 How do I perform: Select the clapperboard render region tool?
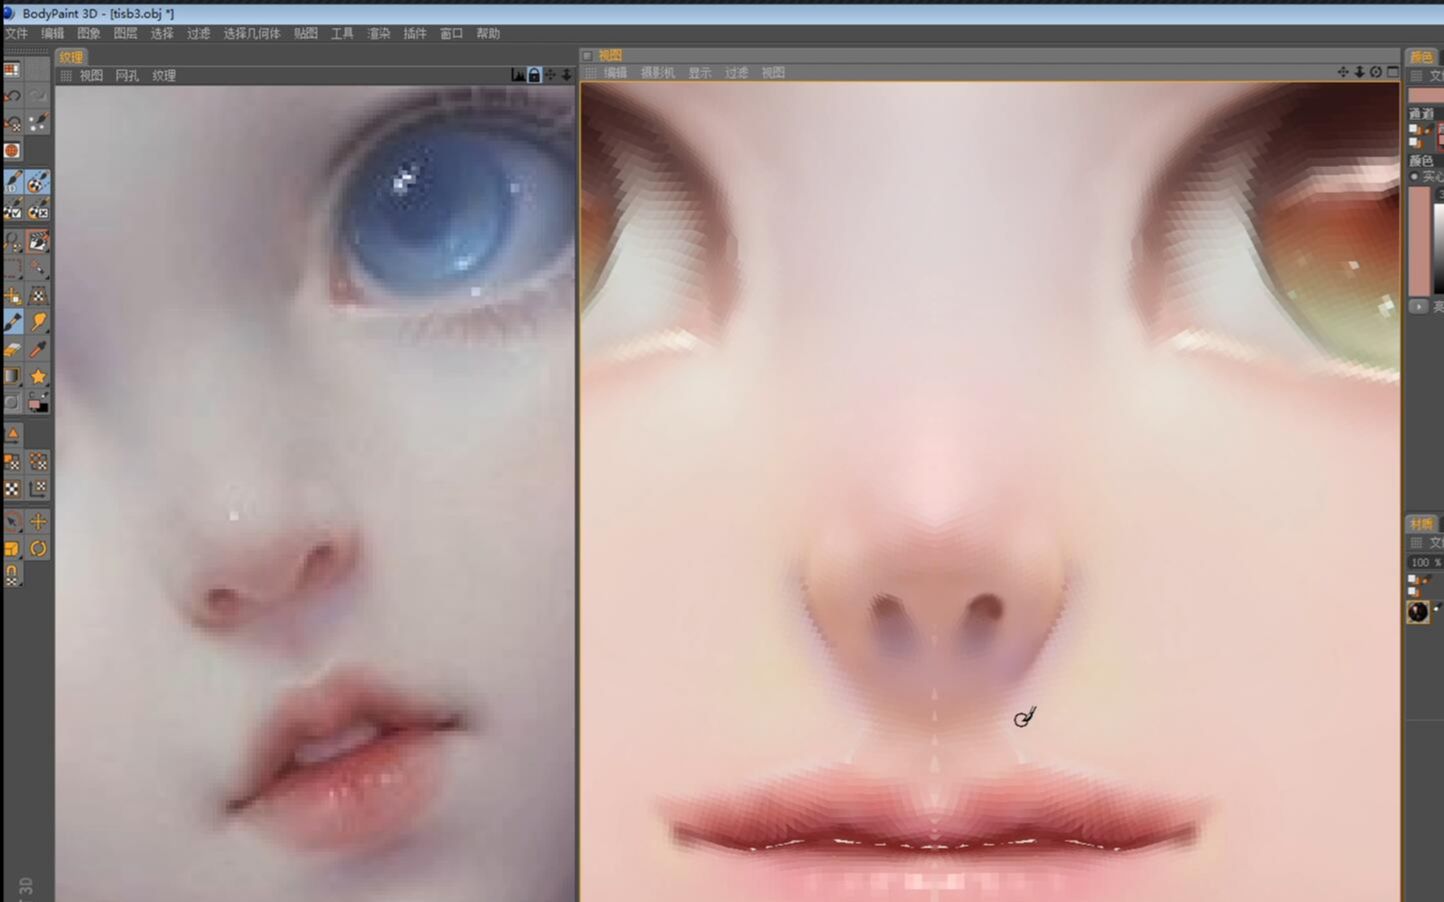click(x=38, y=241)
